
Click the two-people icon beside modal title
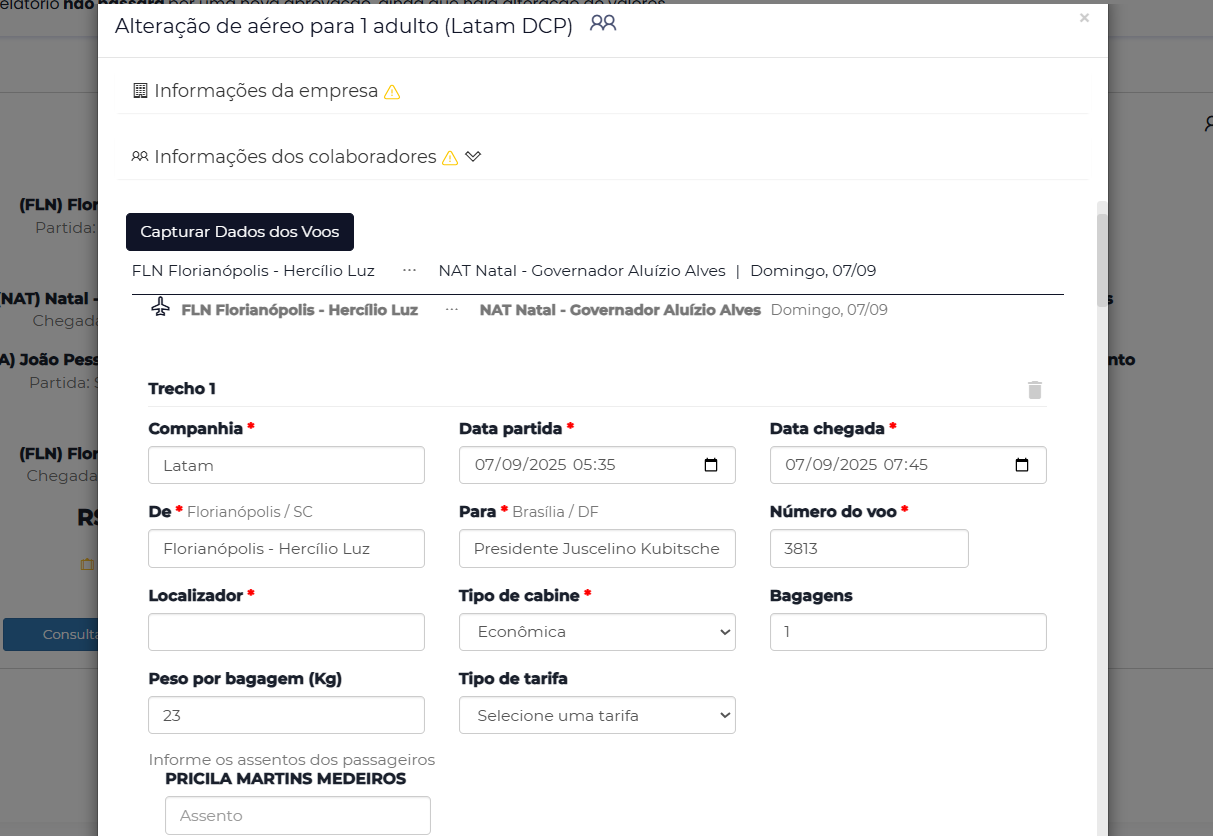(603, 24)
